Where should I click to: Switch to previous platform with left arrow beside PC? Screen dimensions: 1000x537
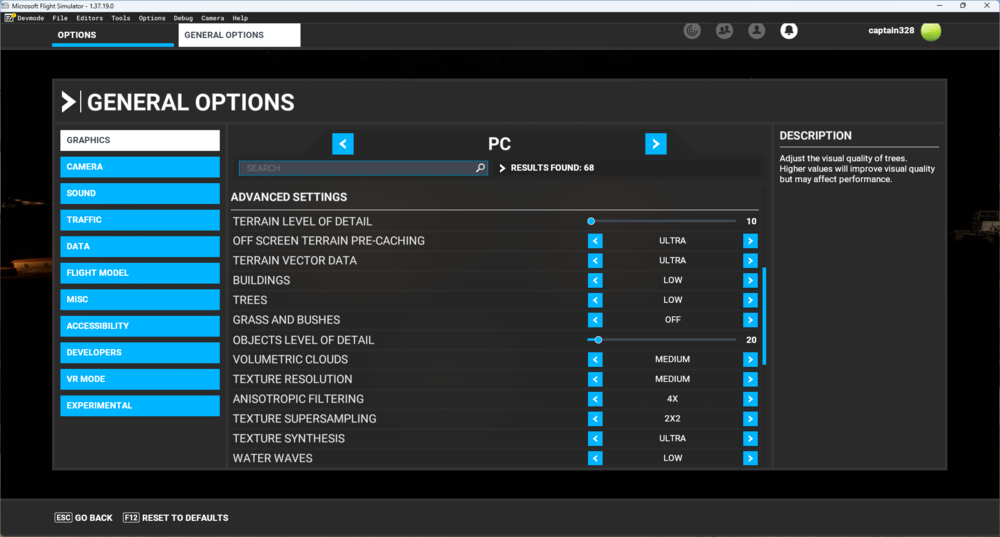coord(343,144)
